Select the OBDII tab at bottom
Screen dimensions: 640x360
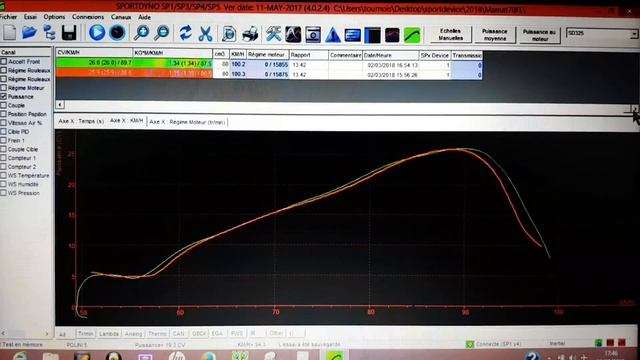pos(199,334)
